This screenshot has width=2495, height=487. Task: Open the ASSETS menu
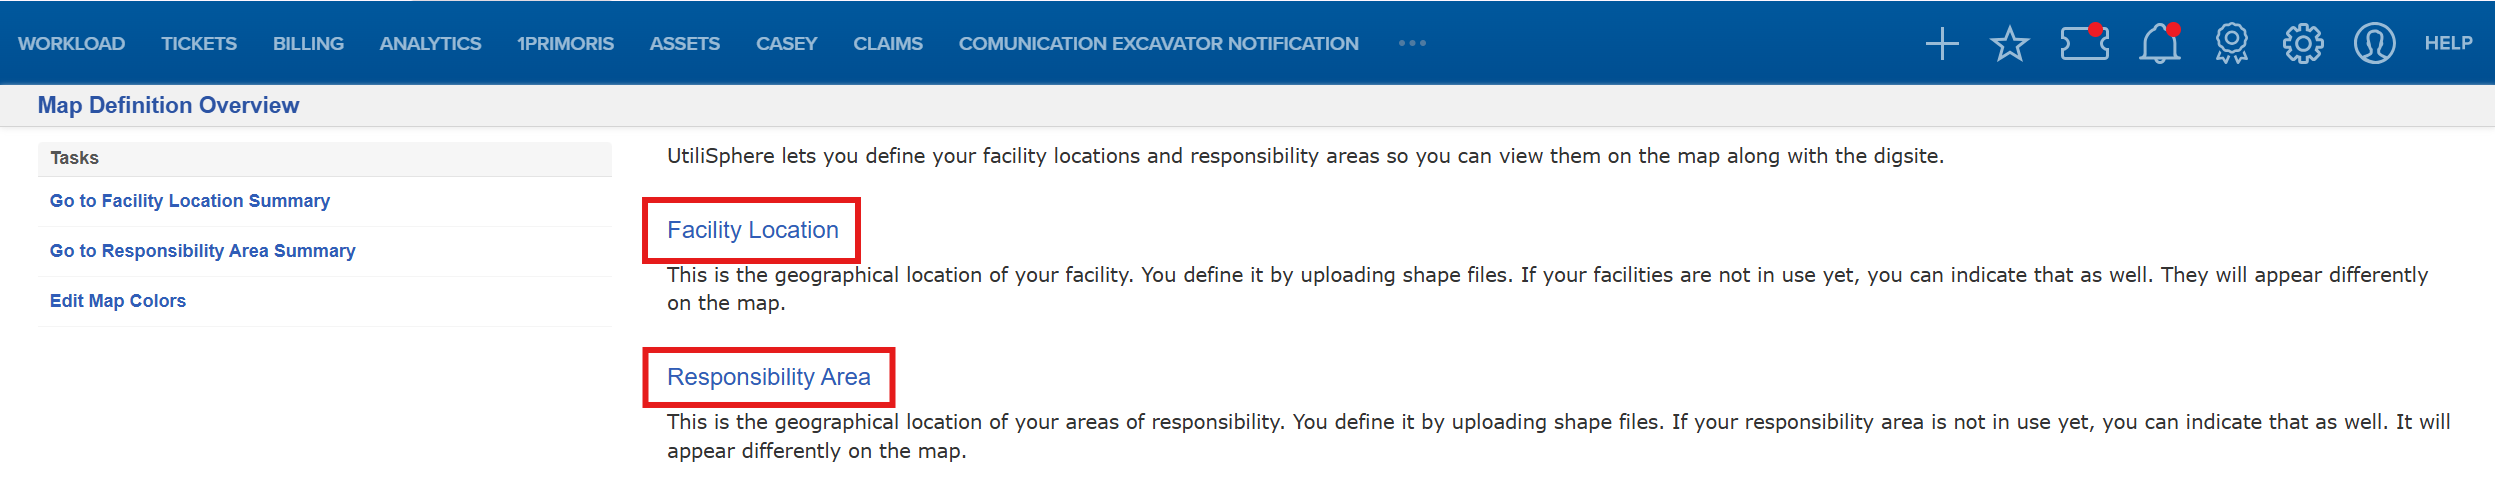coord(684,43)
